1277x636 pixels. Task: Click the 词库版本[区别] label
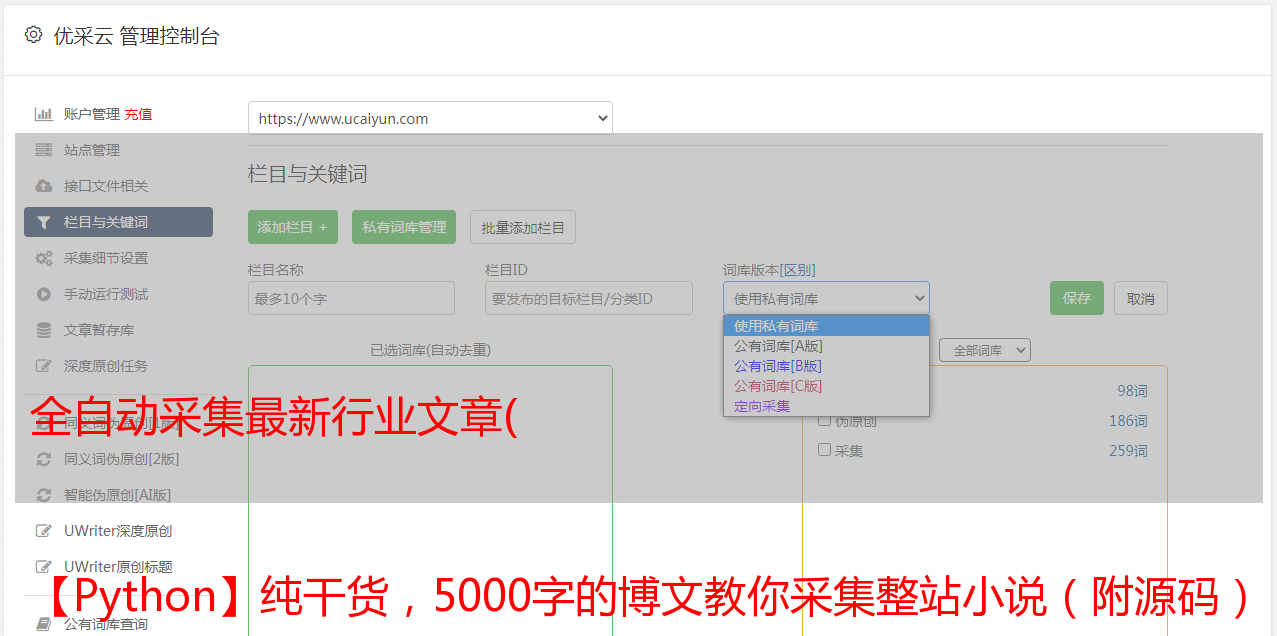tap(769, 270)
